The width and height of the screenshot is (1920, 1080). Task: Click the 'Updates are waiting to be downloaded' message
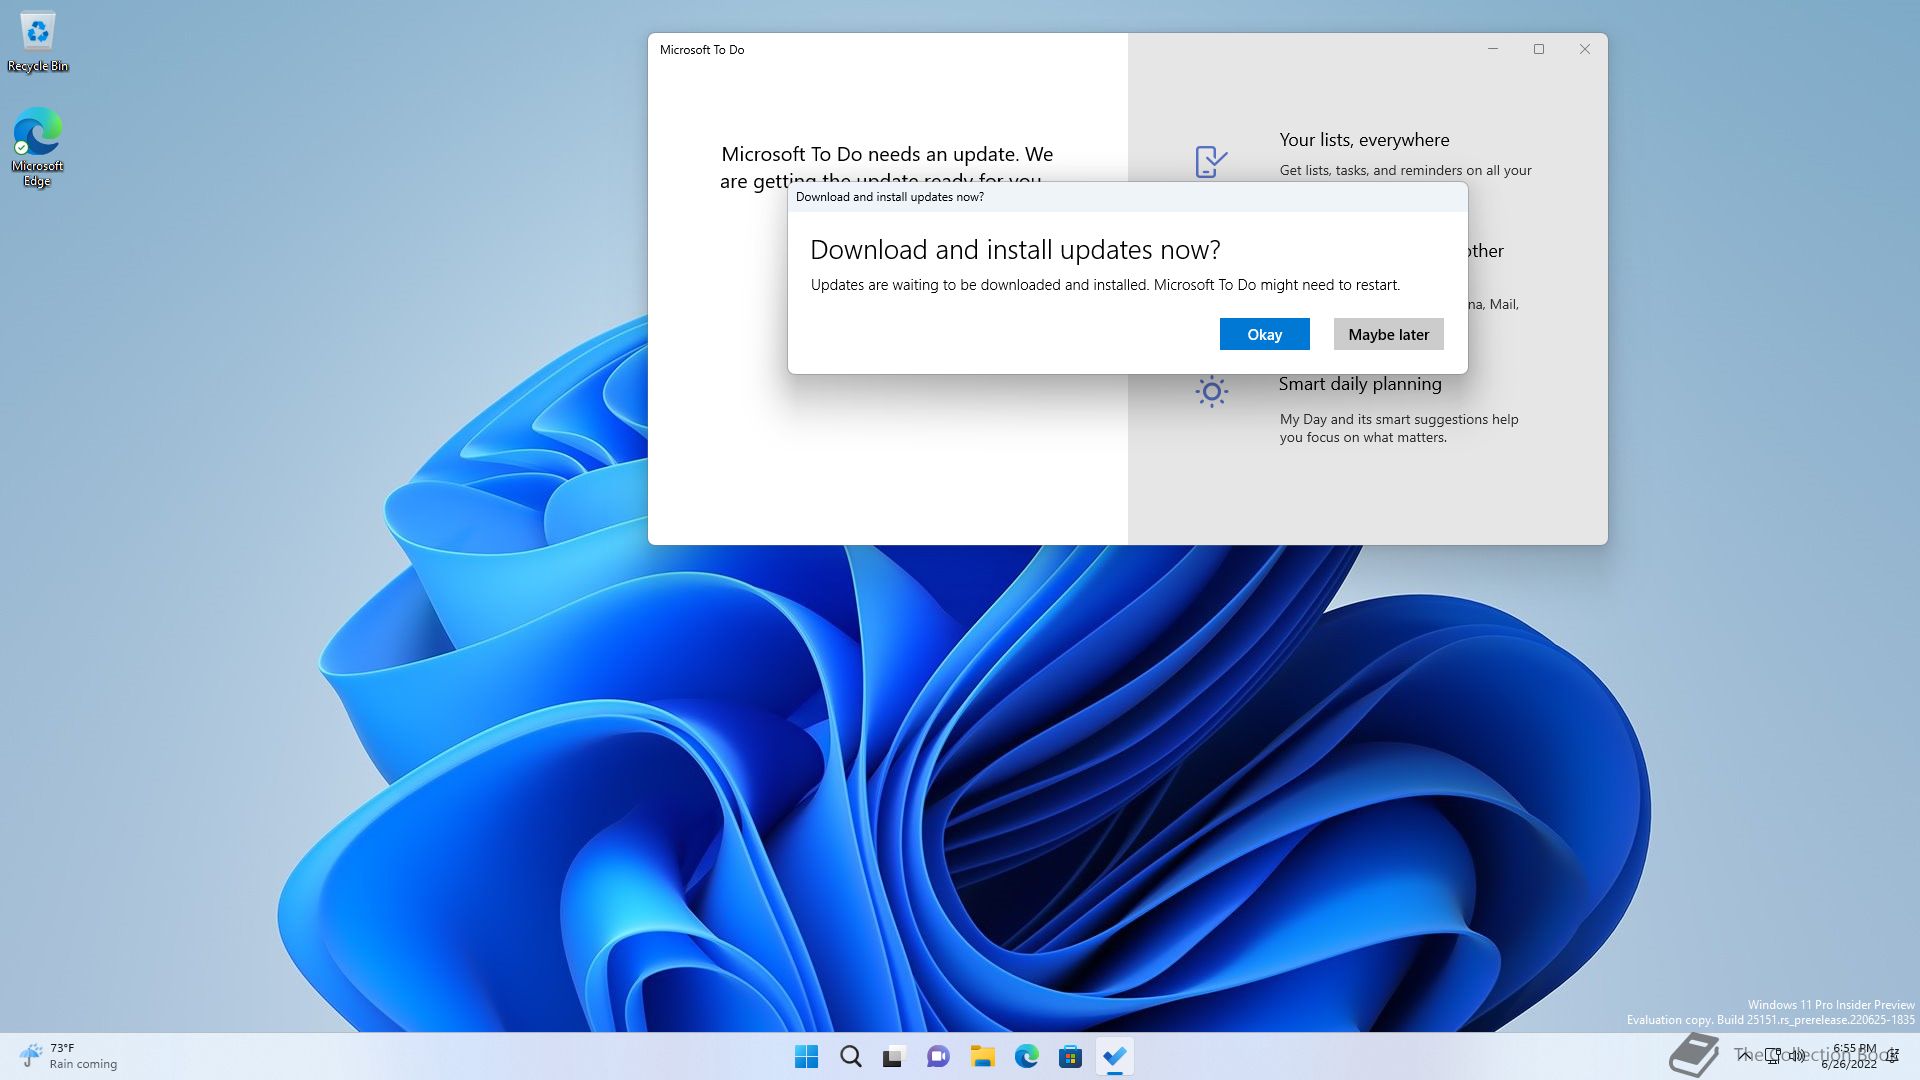click(x=1105, y=285)
